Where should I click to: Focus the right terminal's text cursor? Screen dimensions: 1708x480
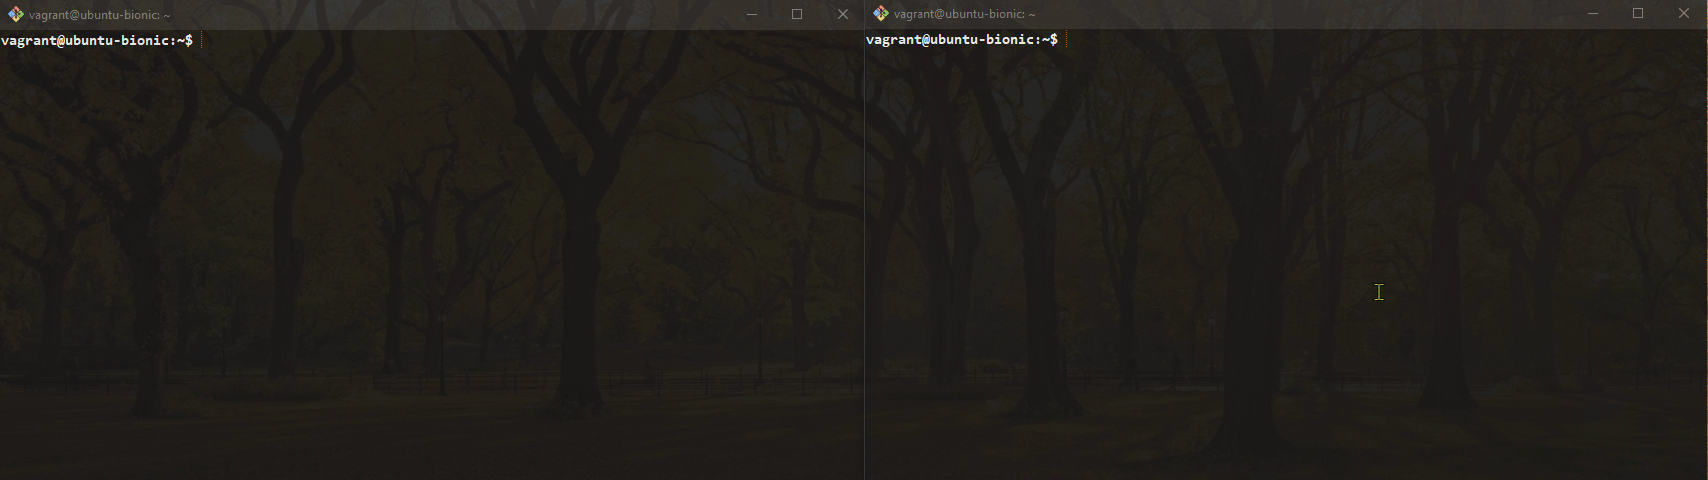[x=1067, y=40]
